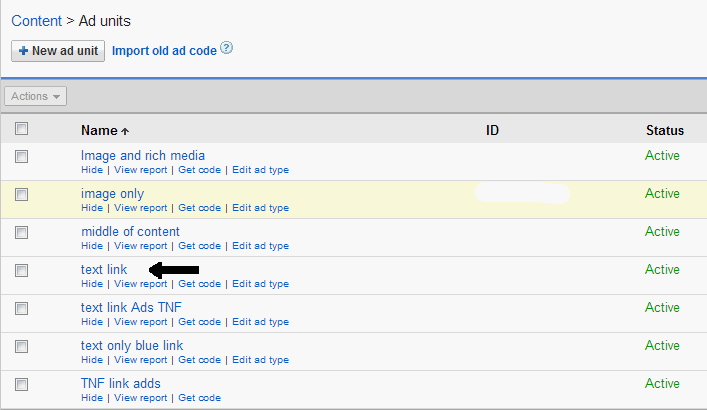Image resolution: width=707 pixels, height=410 pixels.
Task: Toggle the select-all checkbox in header
Action: tap(21, 129)
